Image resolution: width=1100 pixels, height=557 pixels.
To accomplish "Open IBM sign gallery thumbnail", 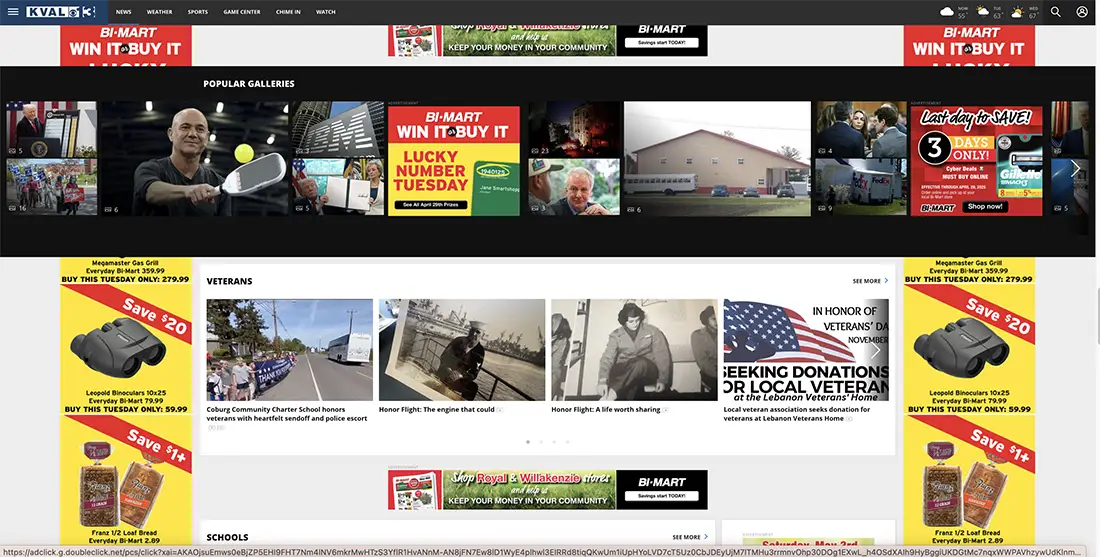I will [338, 129].
